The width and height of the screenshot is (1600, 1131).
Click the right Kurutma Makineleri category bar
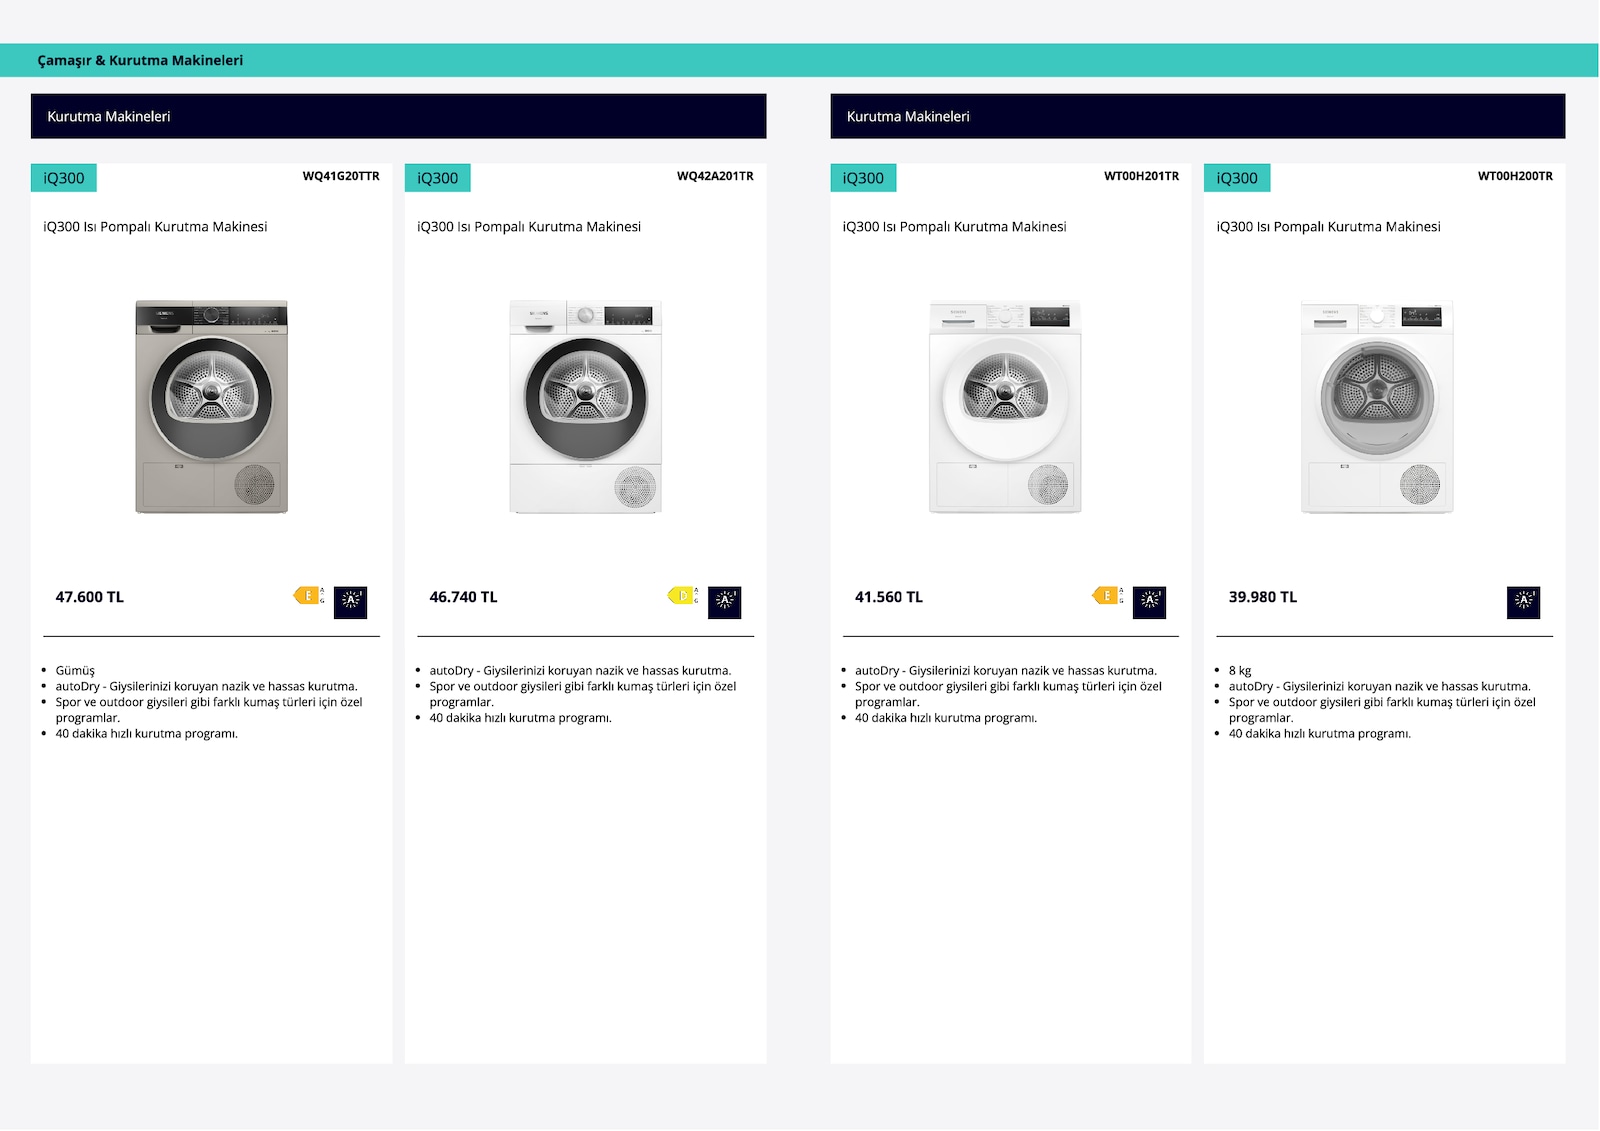click(1198, 116)
